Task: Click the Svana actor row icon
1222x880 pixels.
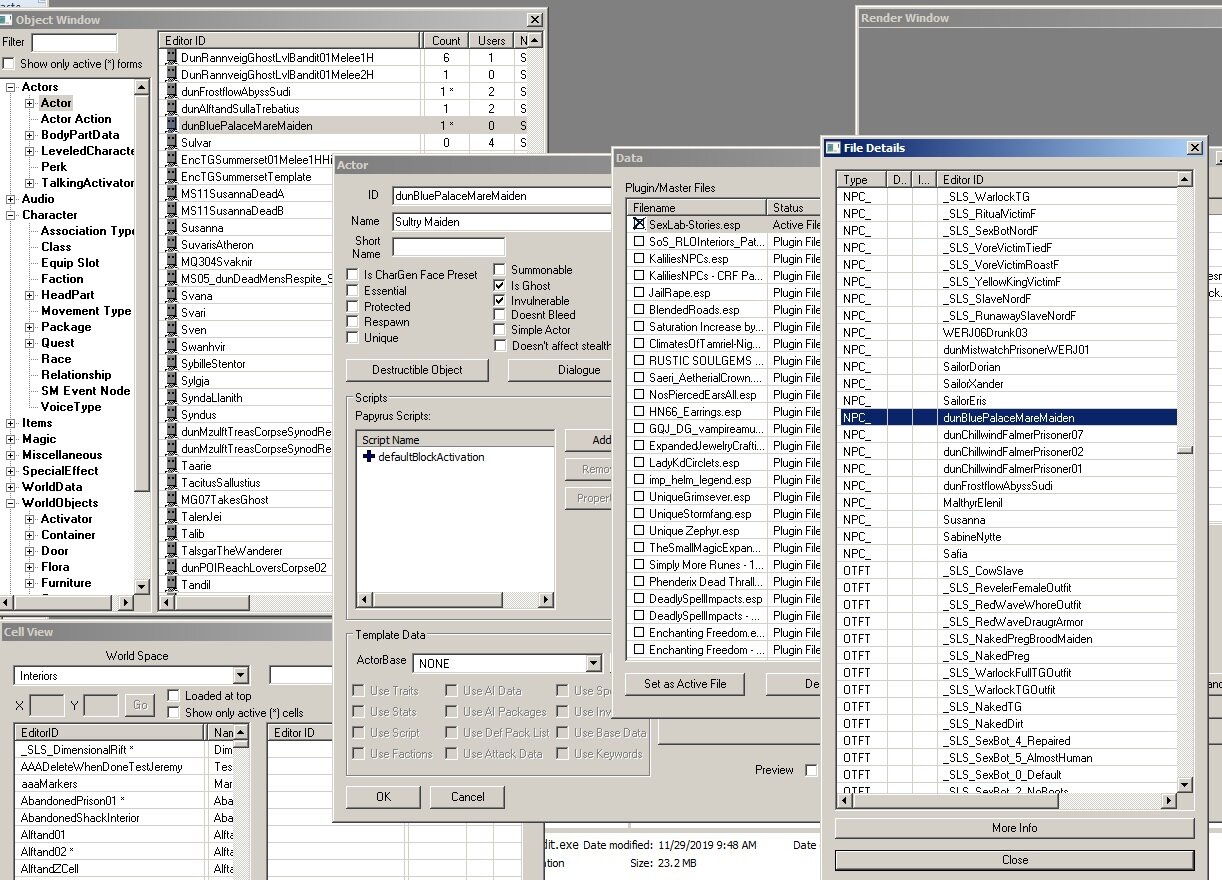Action: pos(169,296)
